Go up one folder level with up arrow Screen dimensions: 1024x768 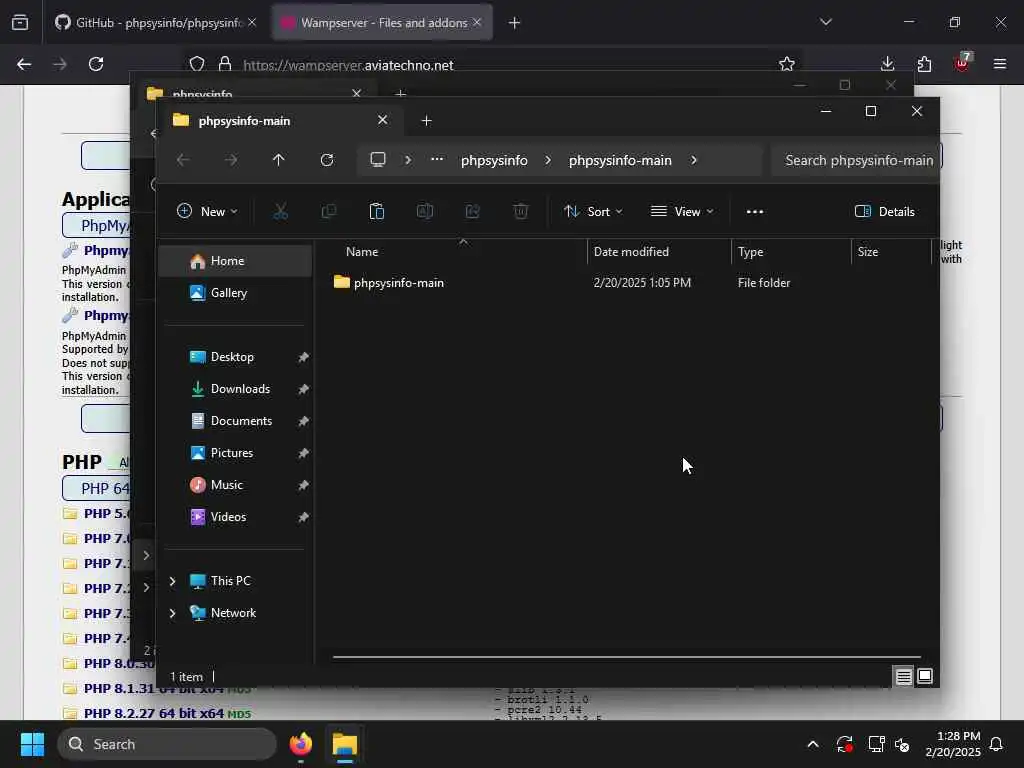click(x=278, y=160)
